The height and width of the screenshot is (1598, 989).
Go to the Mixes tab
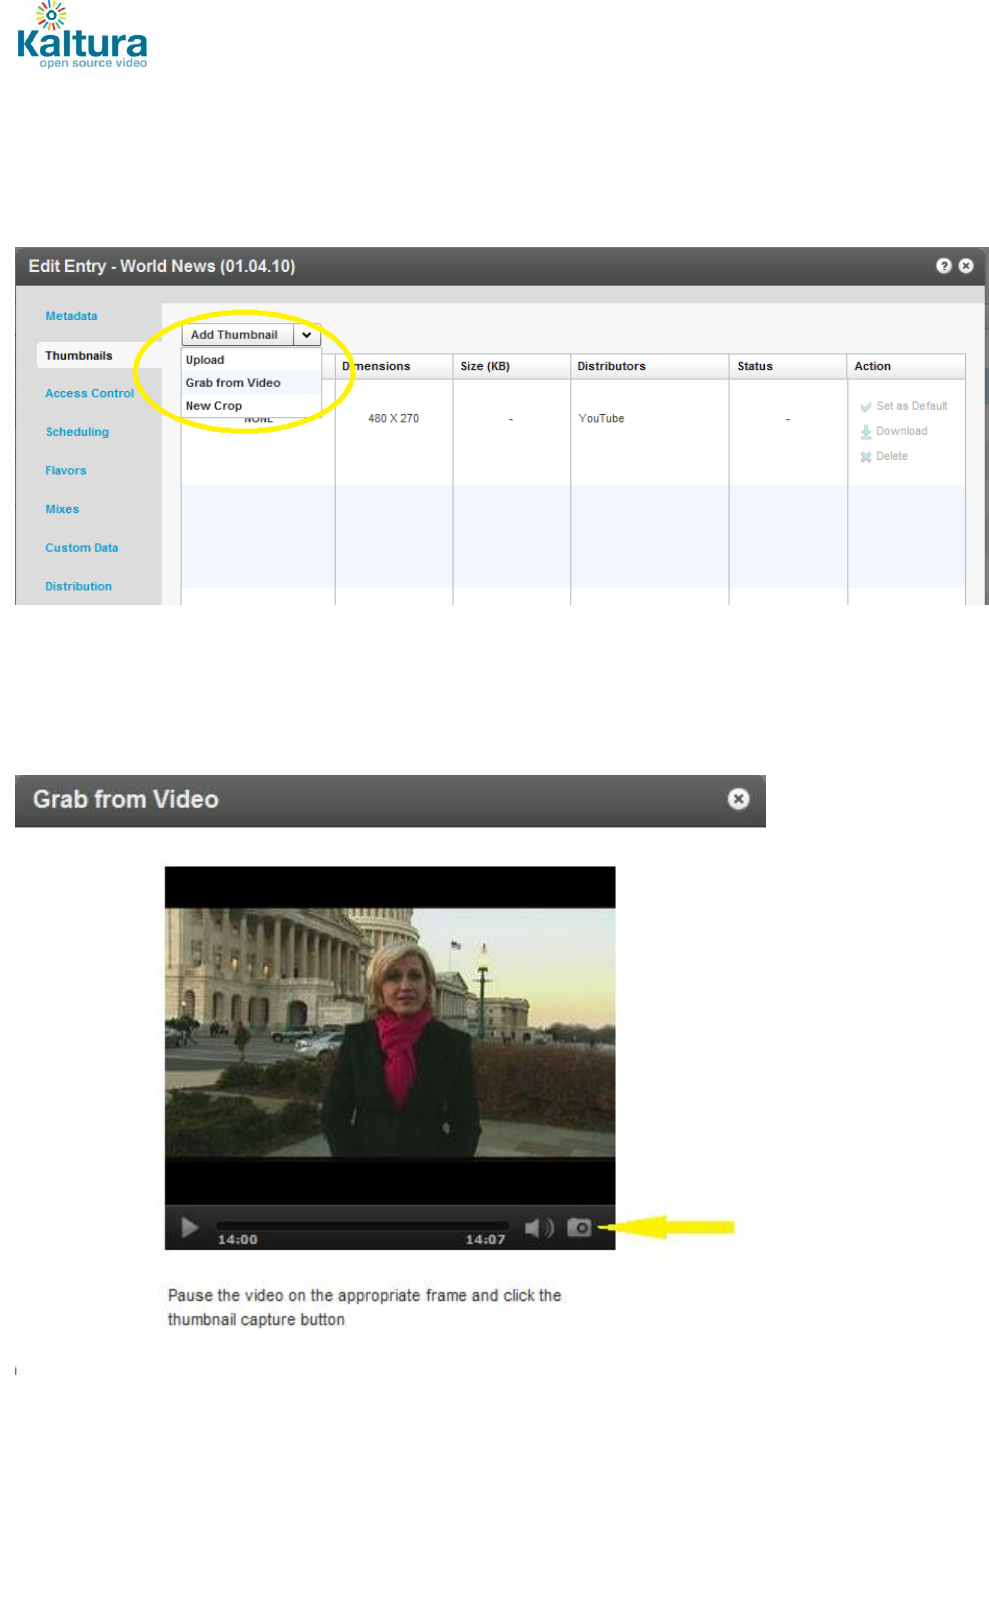click(x=62, y=509)
